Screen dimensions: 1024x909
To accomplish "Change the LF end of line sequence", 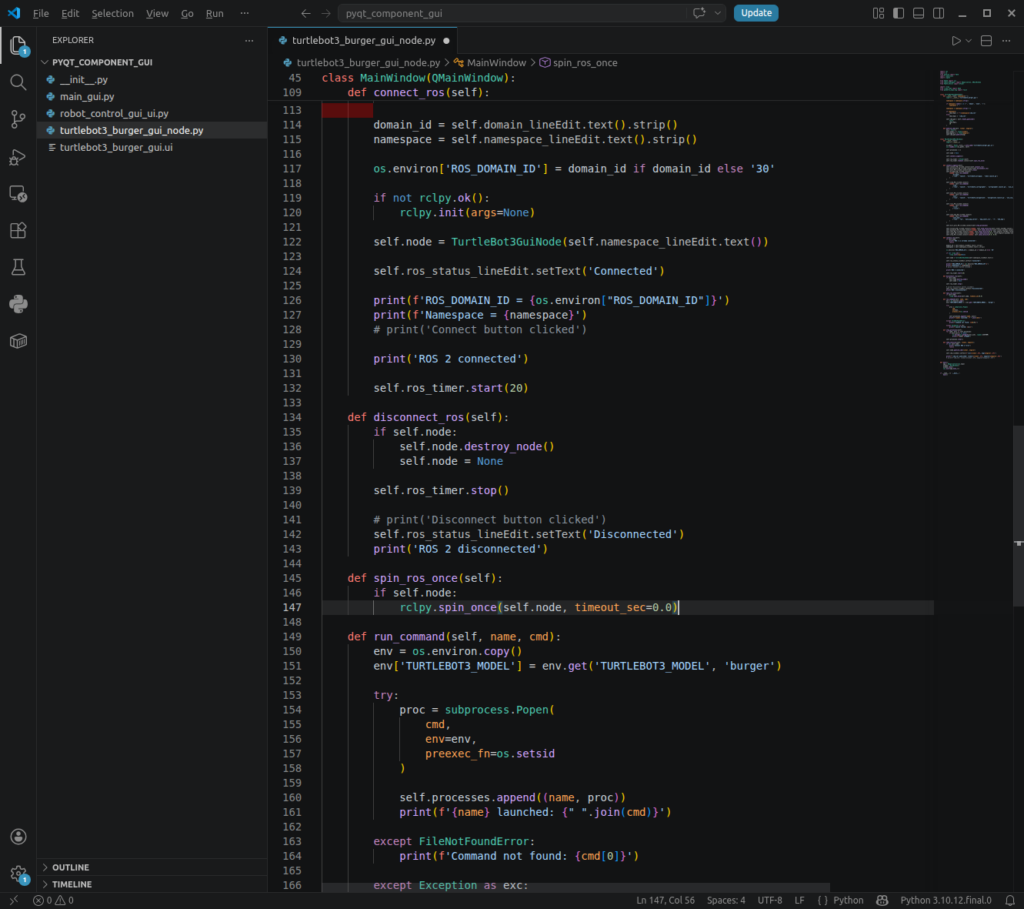I will (x=799, y=901).
